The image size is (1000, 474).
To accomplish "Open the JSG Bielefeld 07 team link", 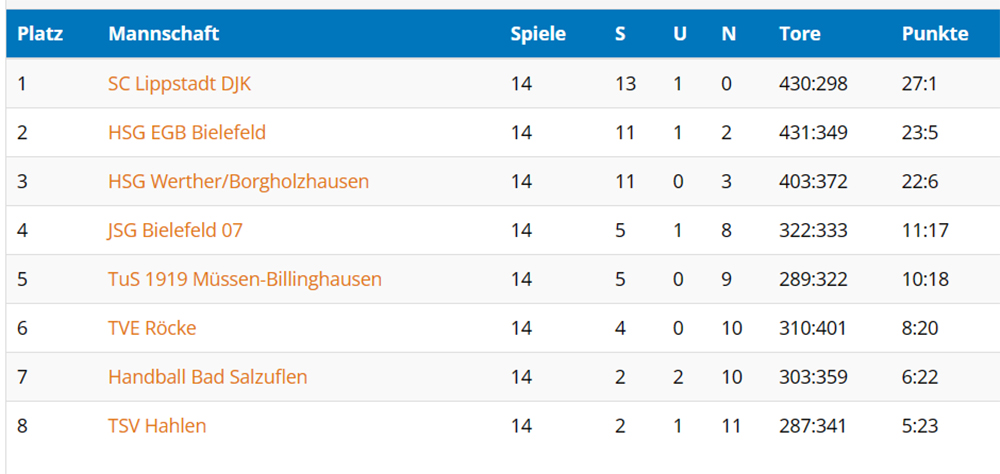I will pyautogui.click(x=175, y=230).
